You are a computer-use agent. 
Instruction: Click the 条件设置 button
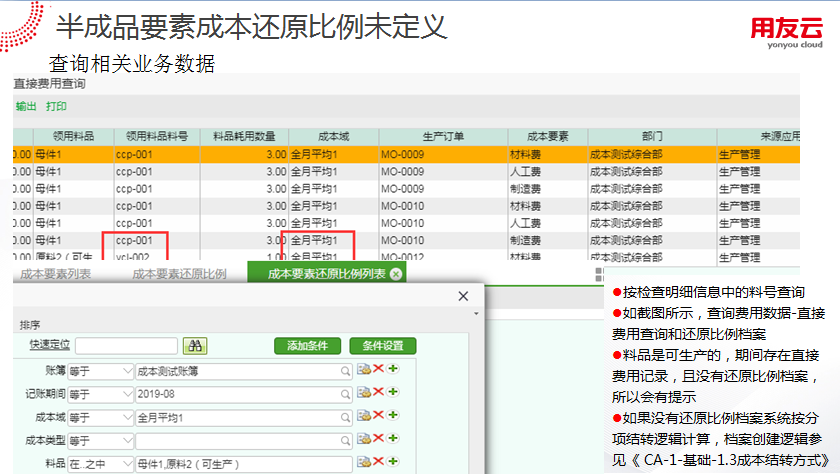[x=382, y=345]
